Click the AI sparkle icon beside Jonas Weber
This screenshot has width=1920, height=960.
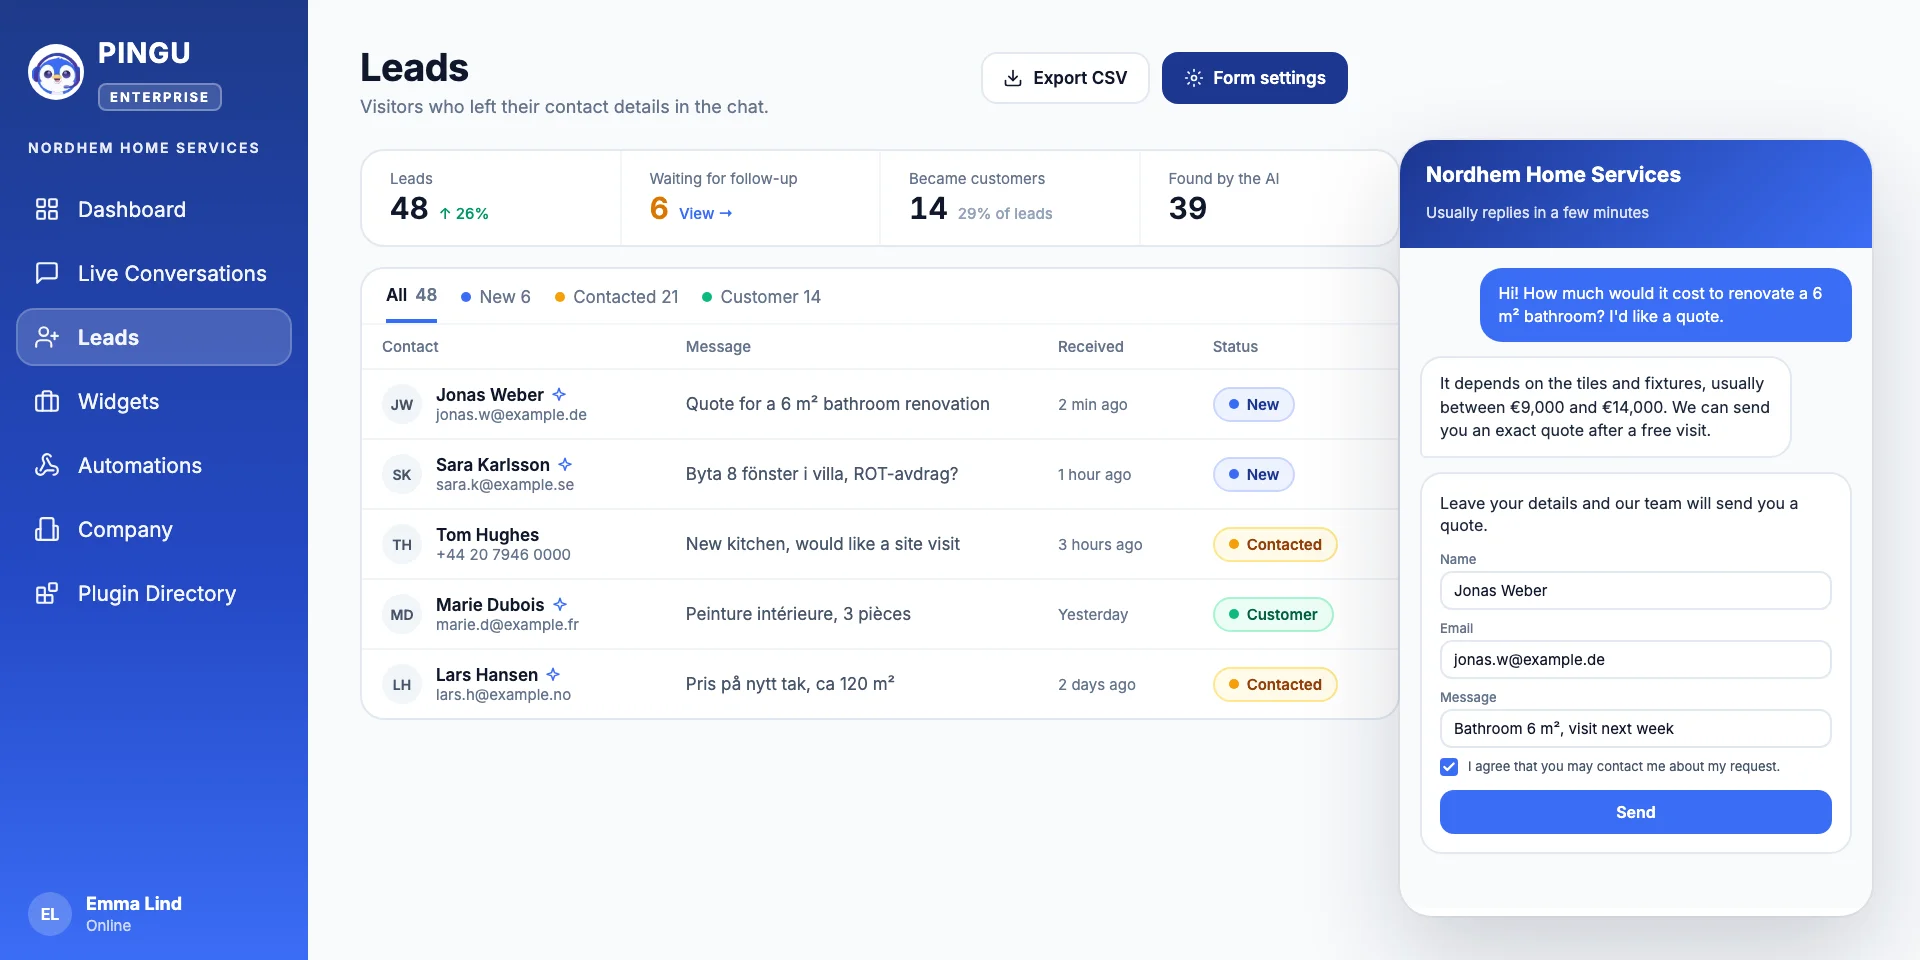(559, 394)
